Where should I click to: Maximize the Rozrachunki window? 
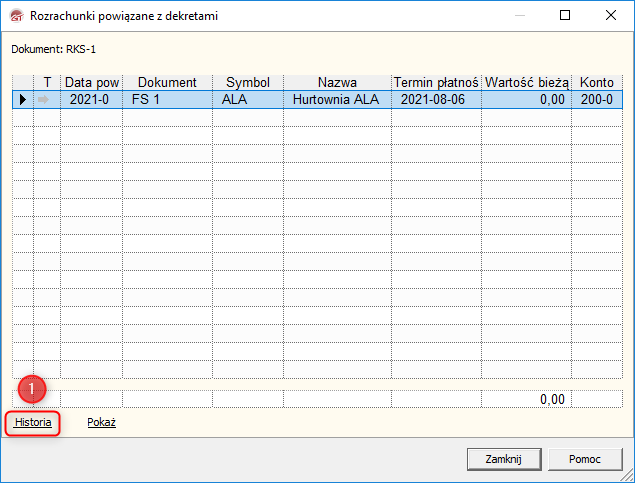tap(565, 15)
